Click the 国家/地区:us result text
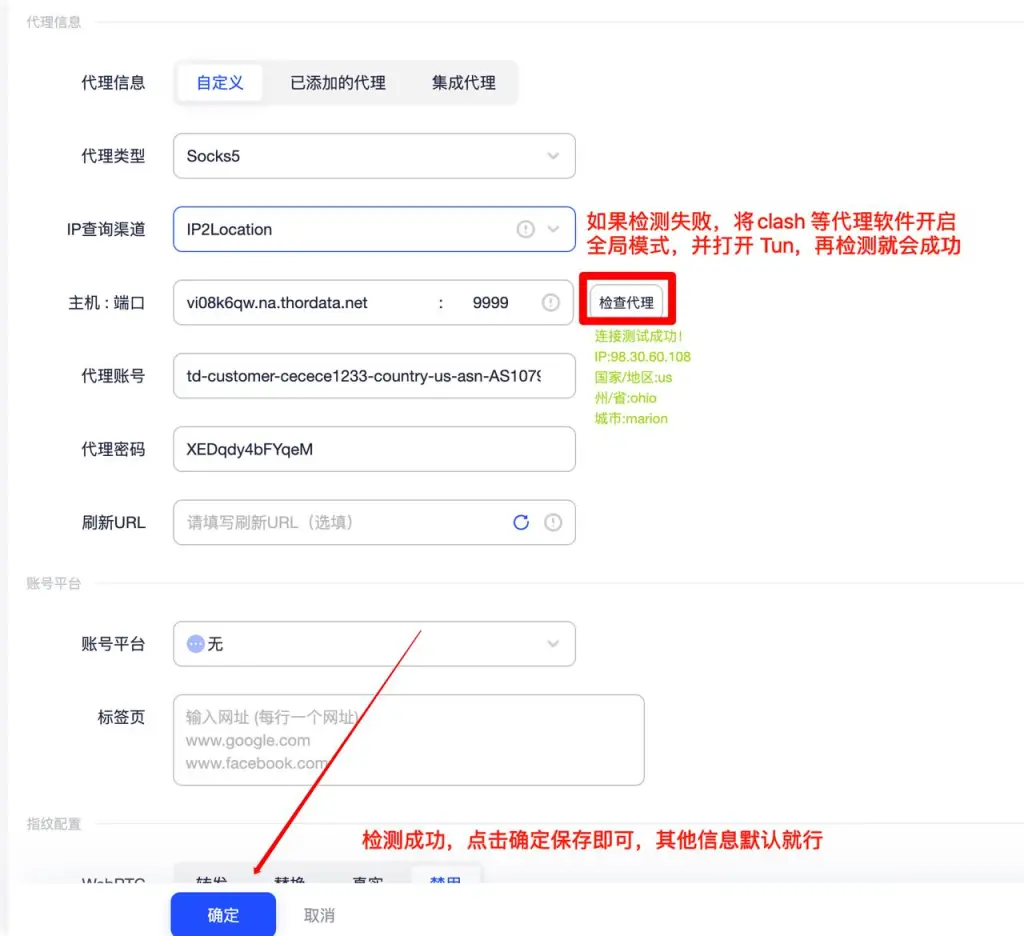 [x=633, y=378]
